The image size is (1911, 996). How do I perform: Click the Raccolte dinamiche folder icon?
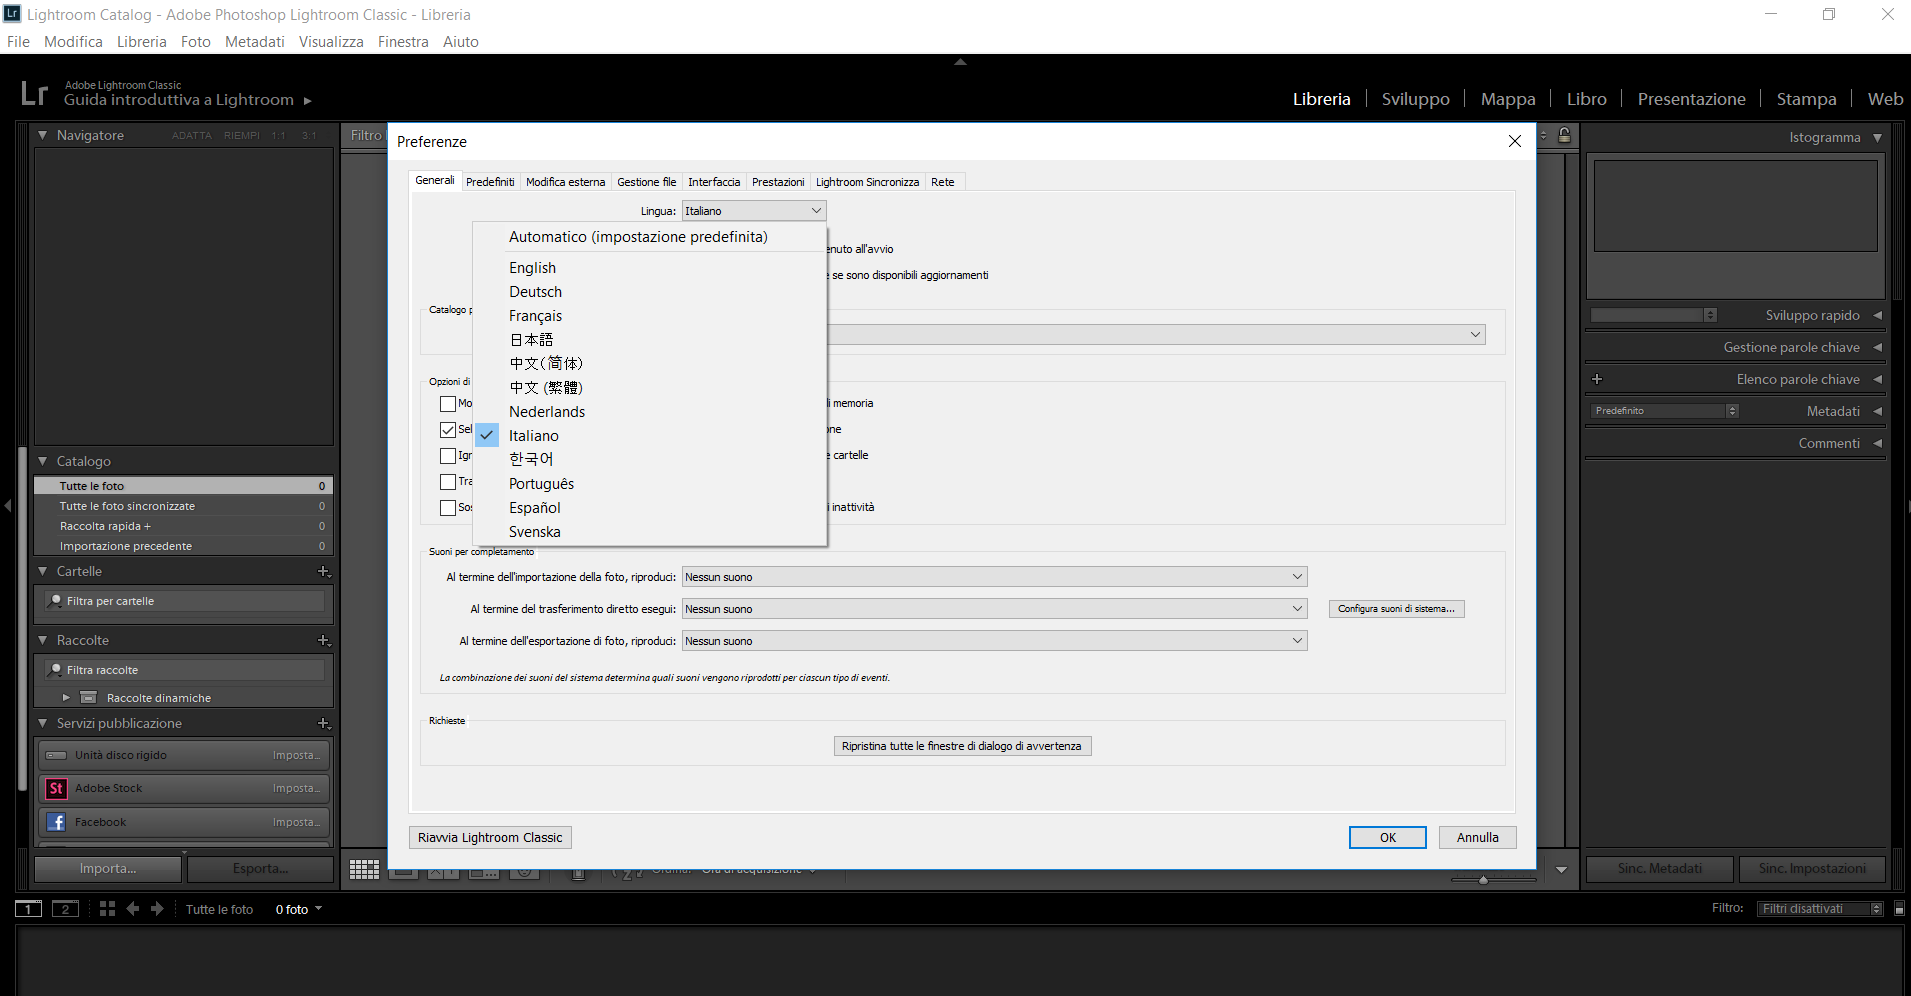click(x=88, y=698)
